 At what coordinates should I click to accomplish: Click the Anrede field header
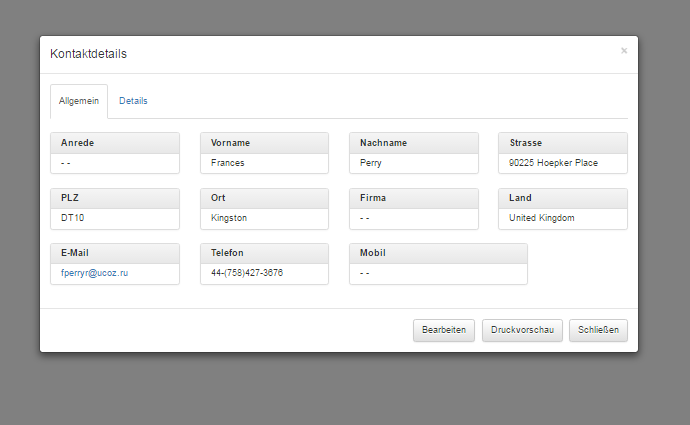(x=77, y=143)
